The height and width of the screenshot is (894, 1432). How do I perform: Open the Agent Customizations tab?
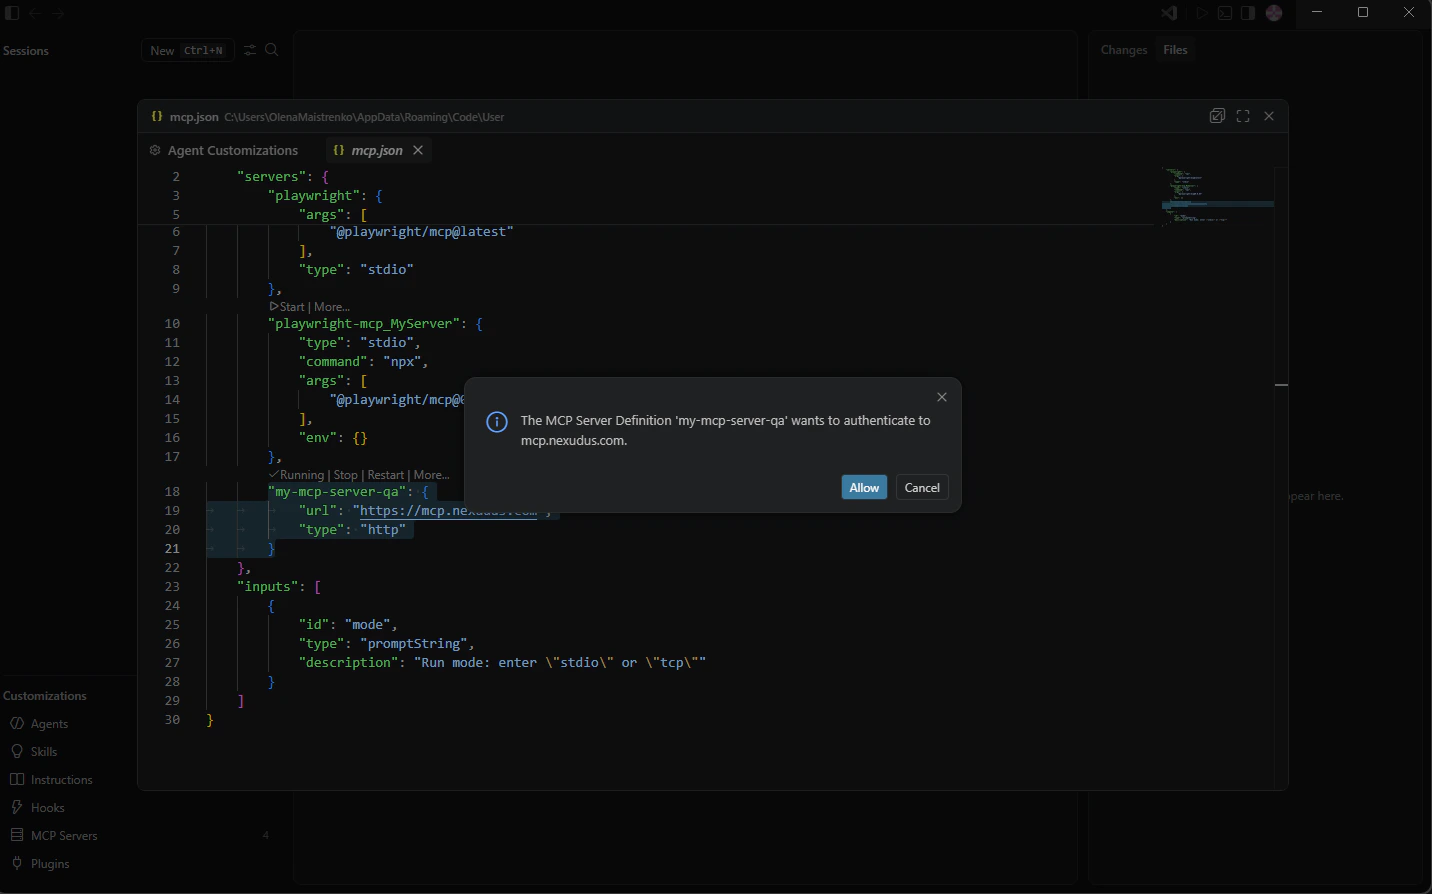click(224, 150)
